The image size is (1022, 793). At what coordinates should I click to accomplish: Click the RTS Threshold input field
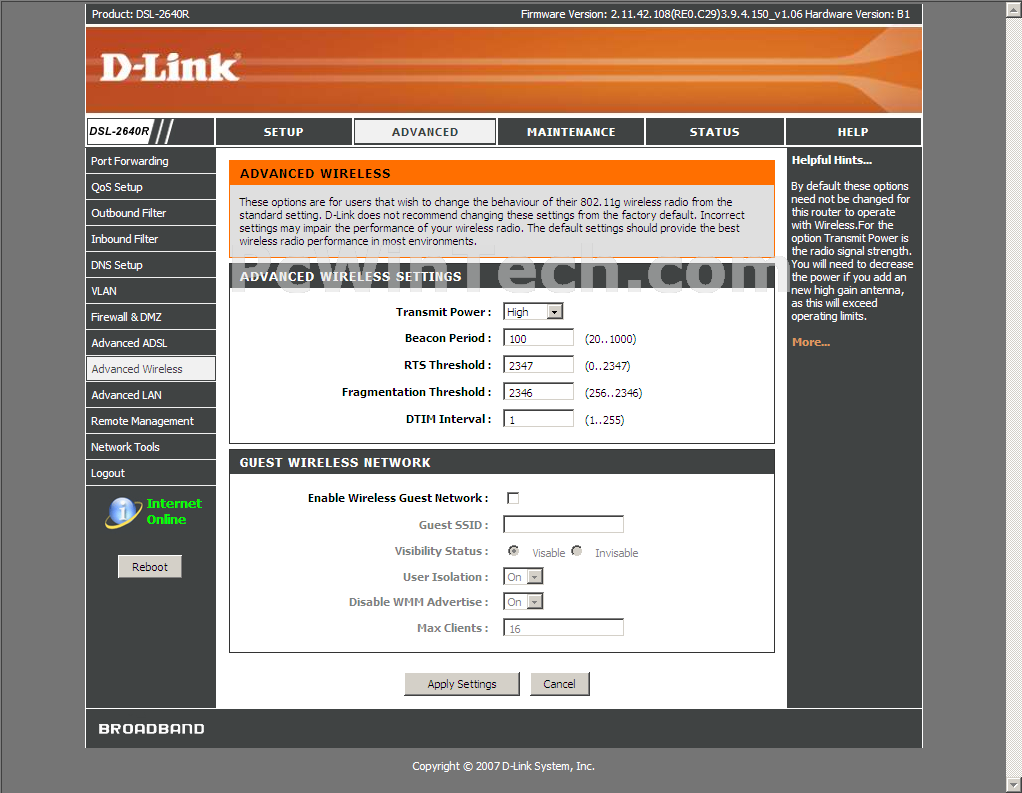coord(538,365)
